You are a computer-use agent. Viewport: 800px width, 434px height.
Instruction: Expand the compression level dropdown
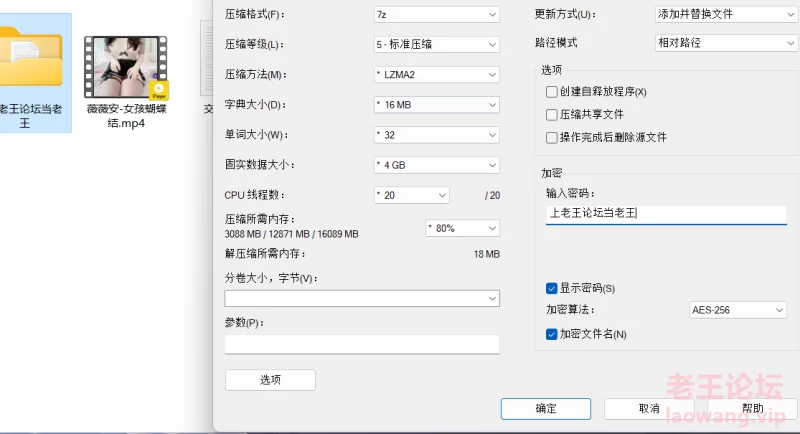437,44
